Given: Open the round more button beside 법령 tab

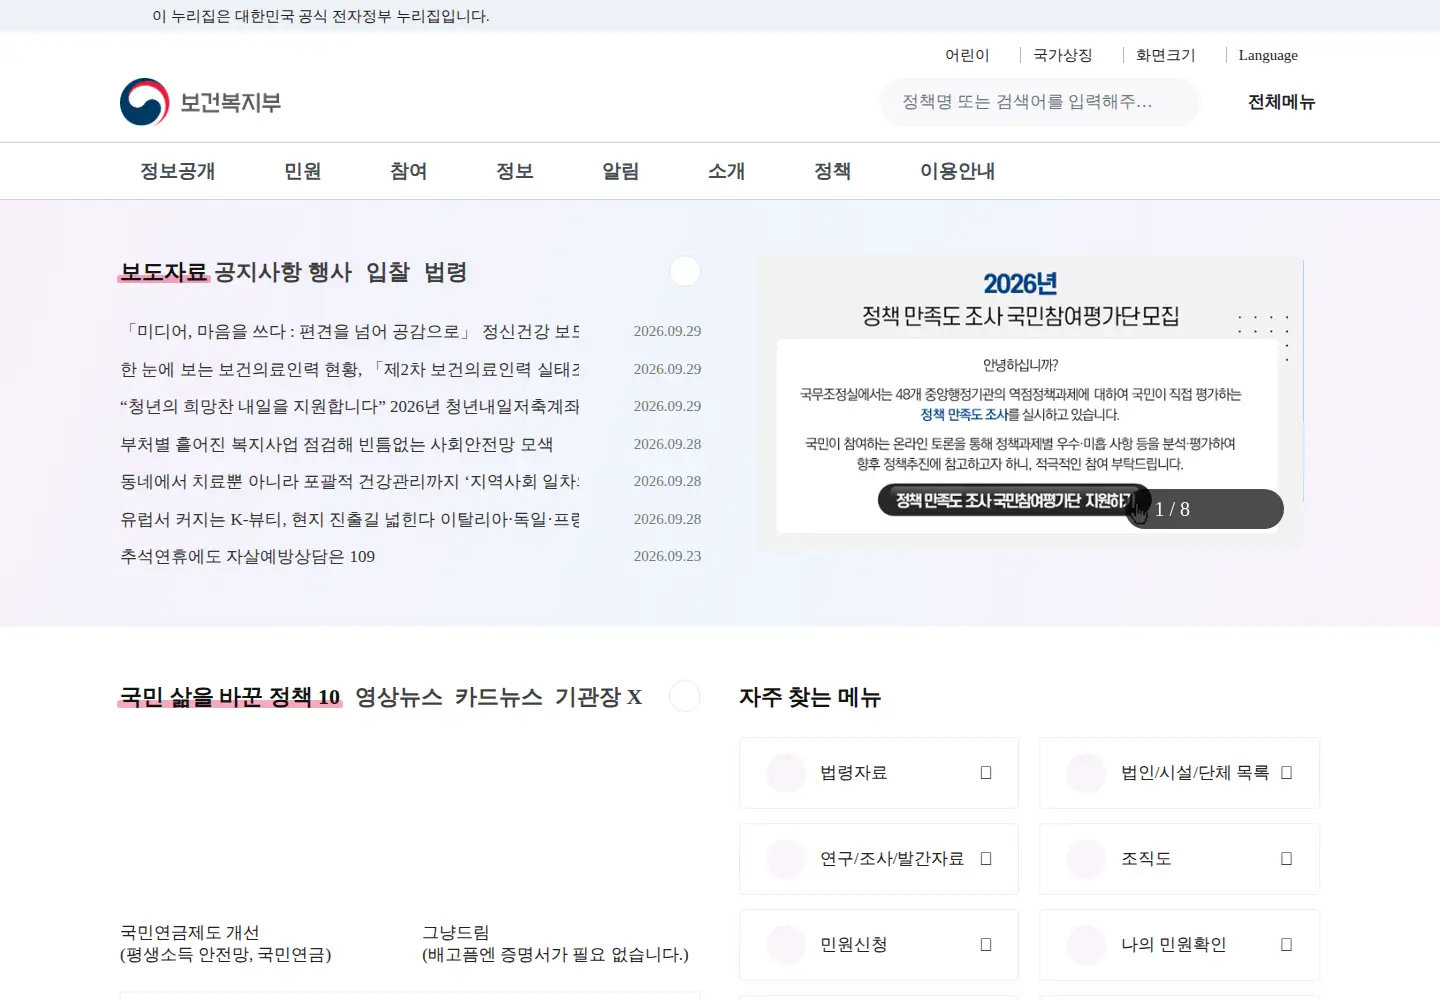Looking at the screenshot, I should [x=685, y=271].
